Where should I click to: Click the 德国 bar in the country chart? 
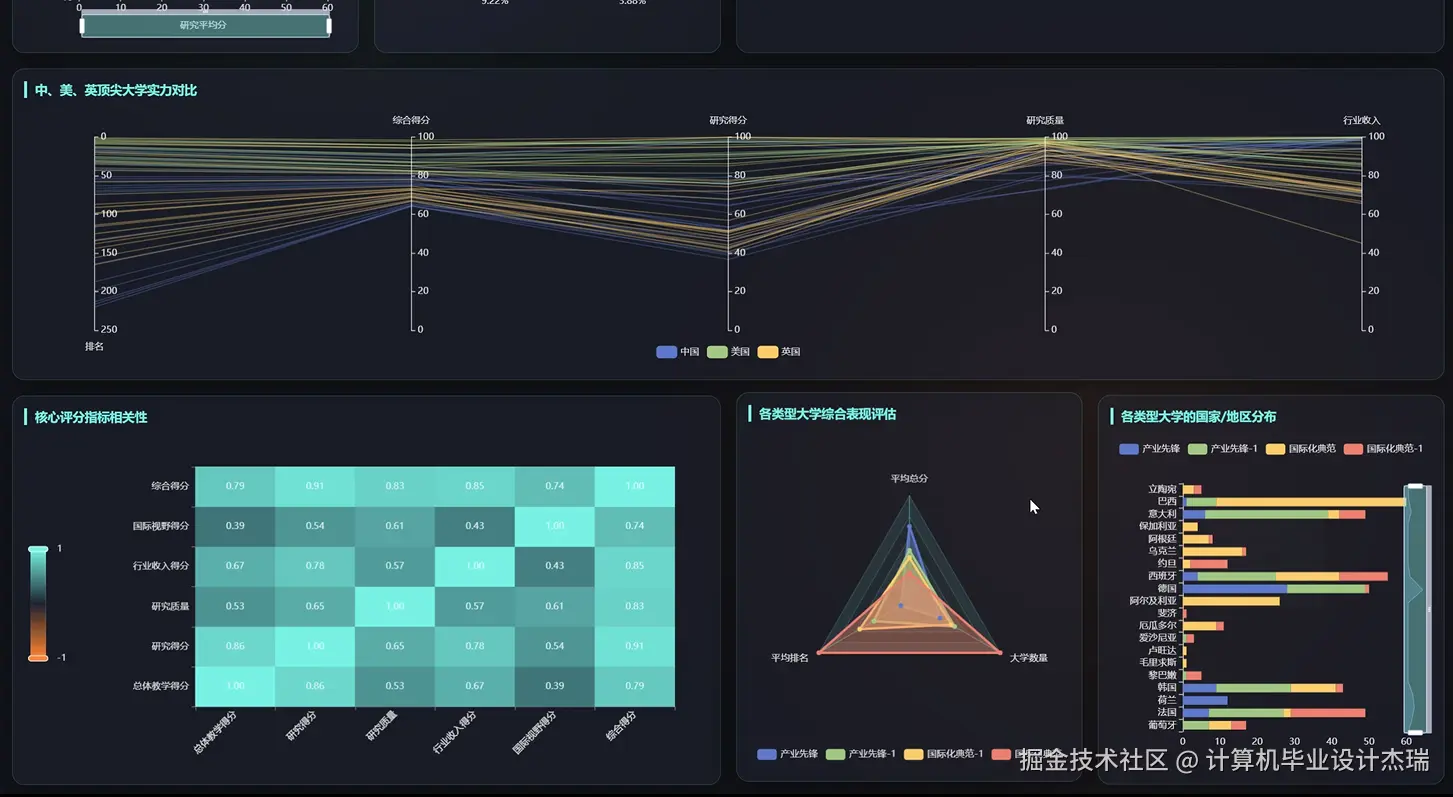(1276, 589)
